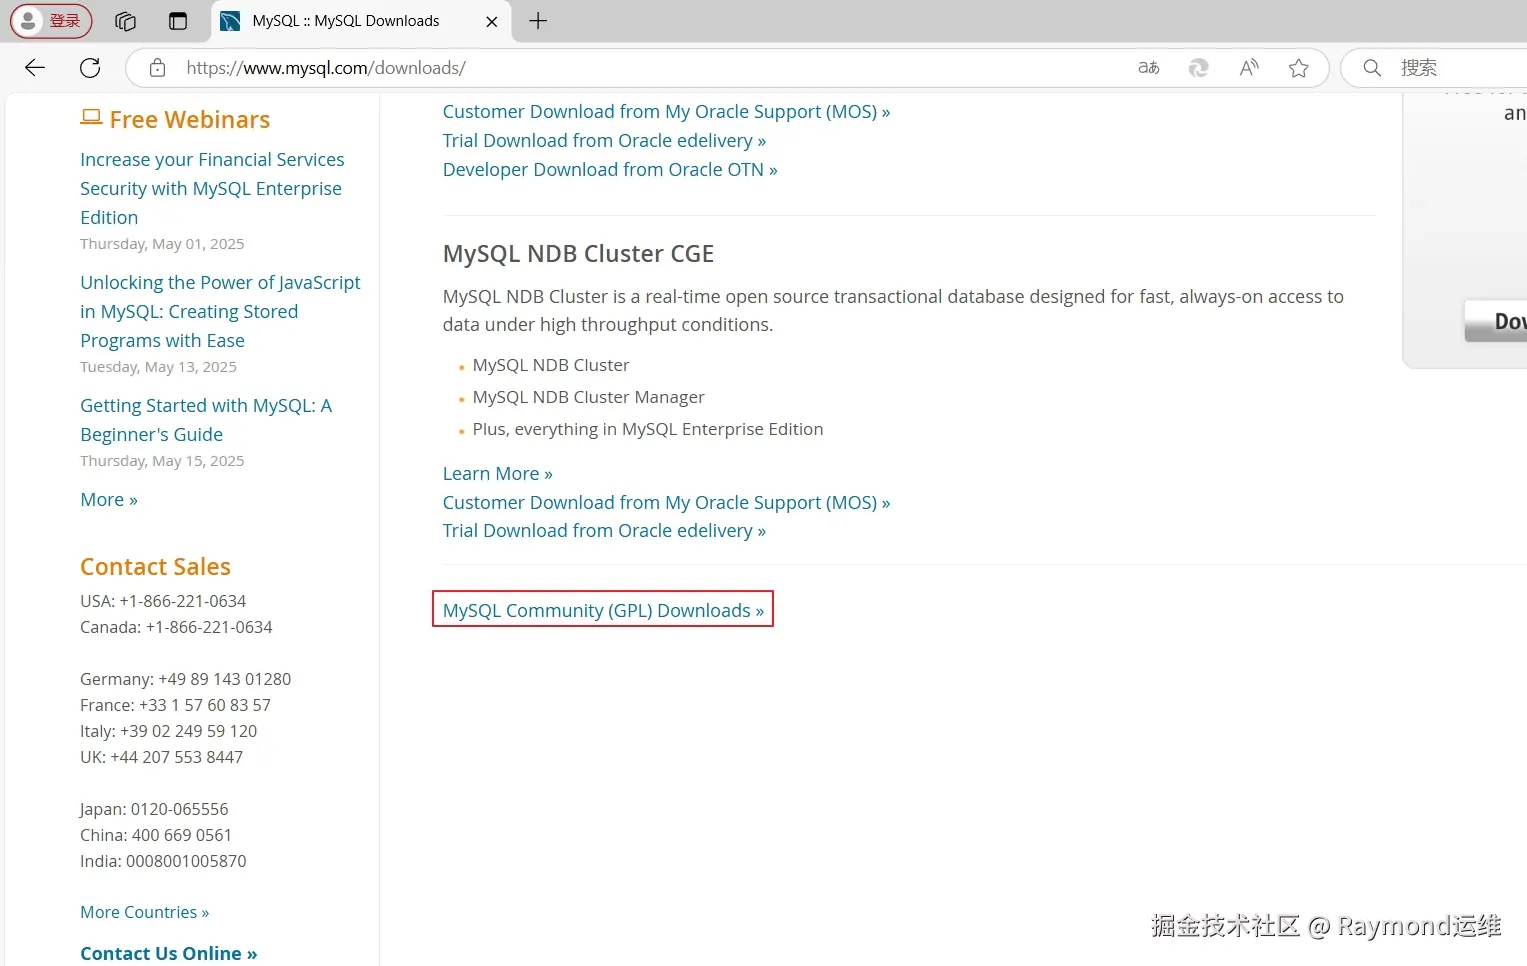Viewport: 1527px width, 966px height.
Task: View site info lock icon
Action: click(x=157, y=68)
